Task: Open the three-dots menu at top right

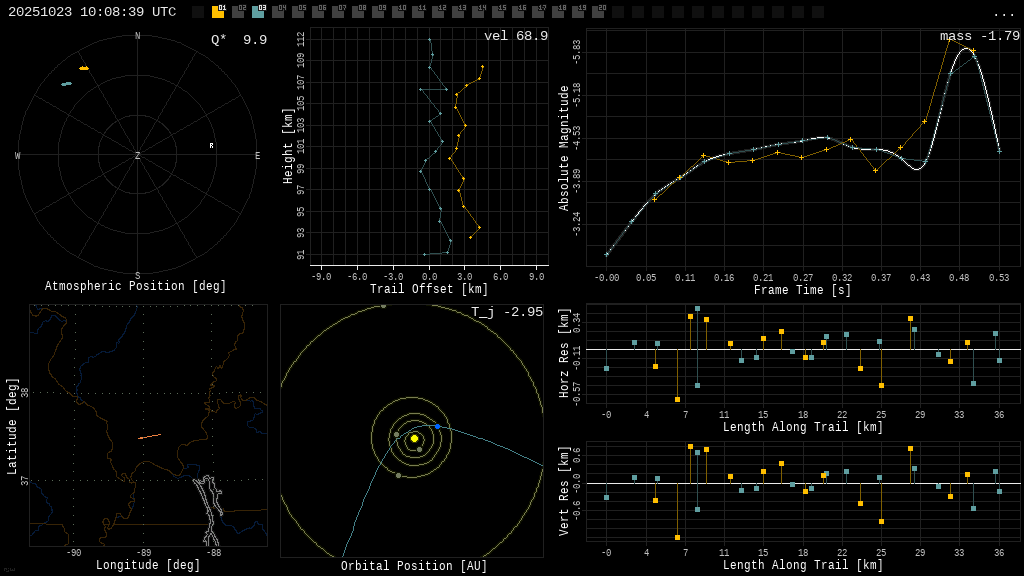Action: 1004,13
